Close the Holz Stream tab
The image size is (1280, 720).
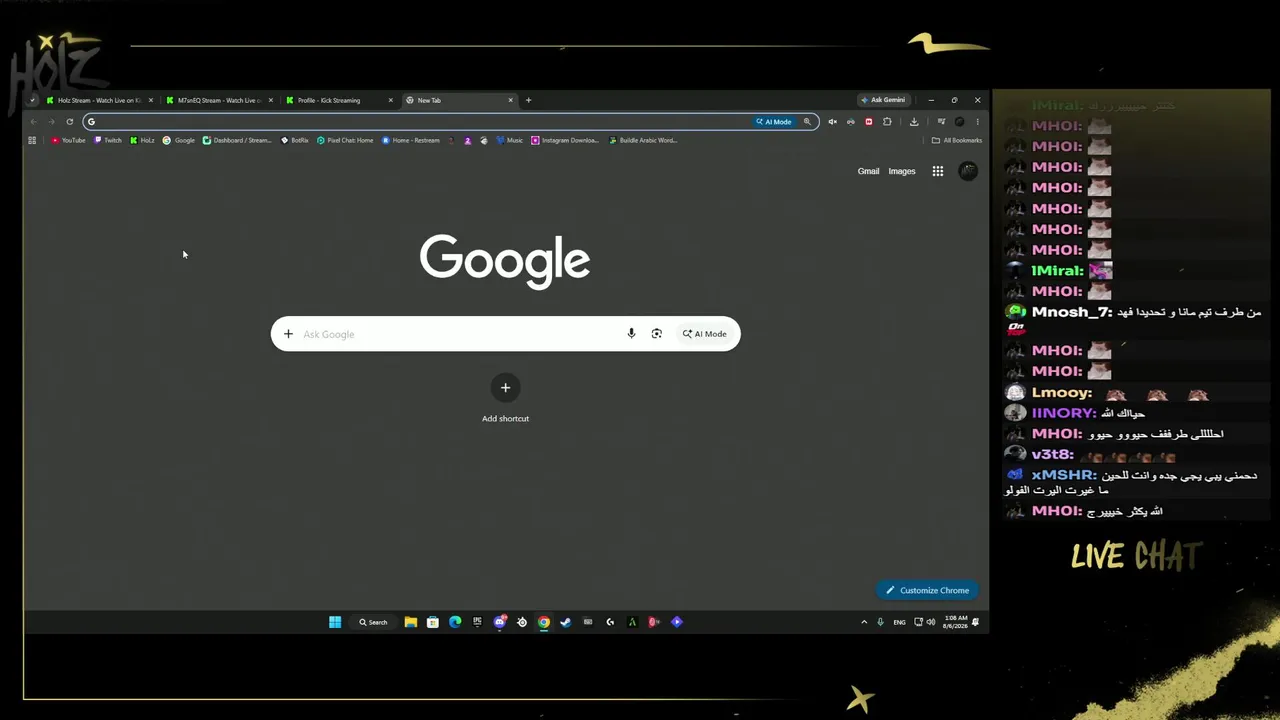150,100
